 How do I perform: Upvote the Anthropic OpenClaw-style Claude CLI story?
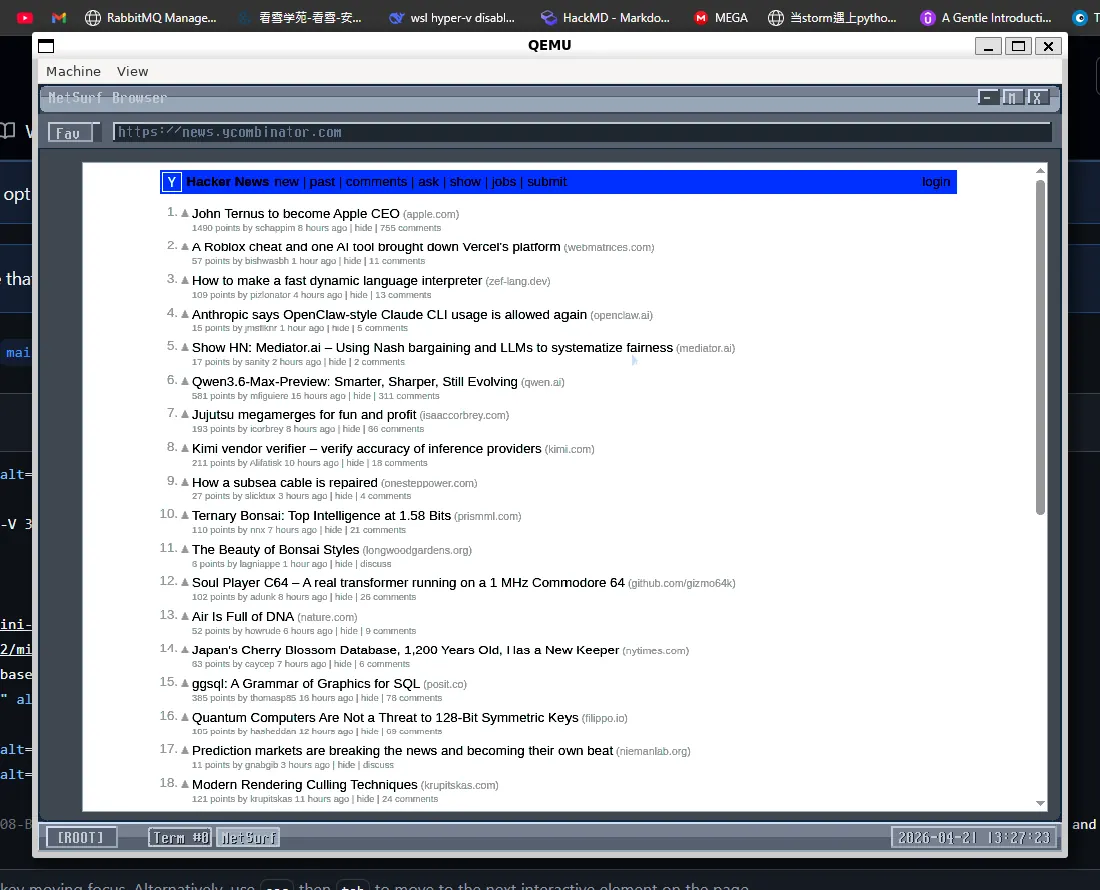point(185,313)
